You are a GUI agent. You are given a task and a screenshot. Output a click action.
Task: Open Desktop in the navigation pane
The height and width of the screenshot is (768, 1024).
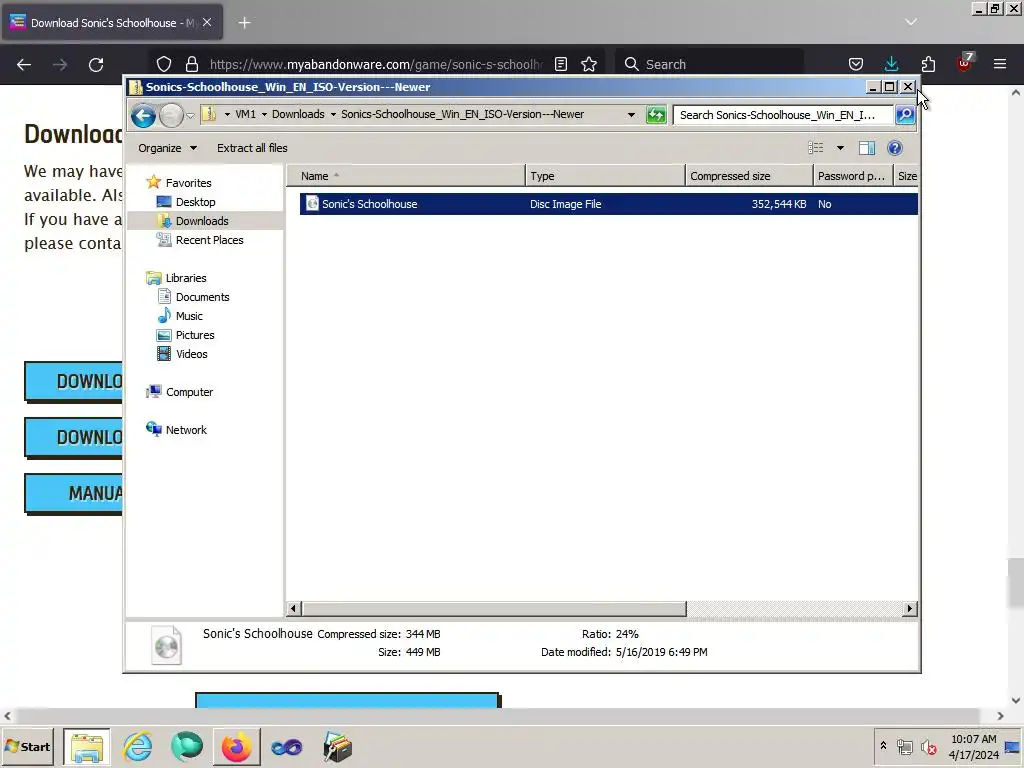click(195, 202)
